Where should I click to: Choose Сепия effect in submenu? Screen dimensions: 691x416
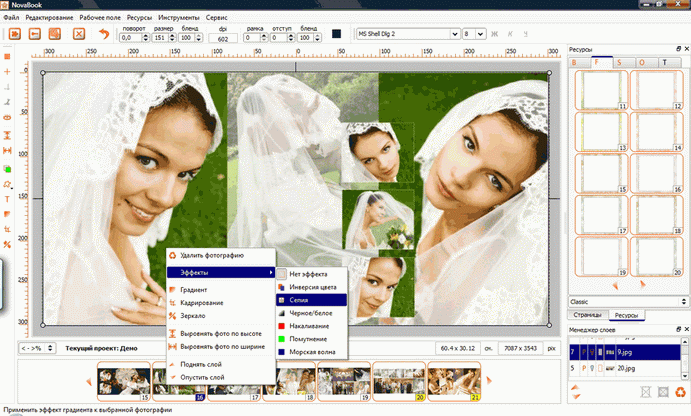coord(312,300)
